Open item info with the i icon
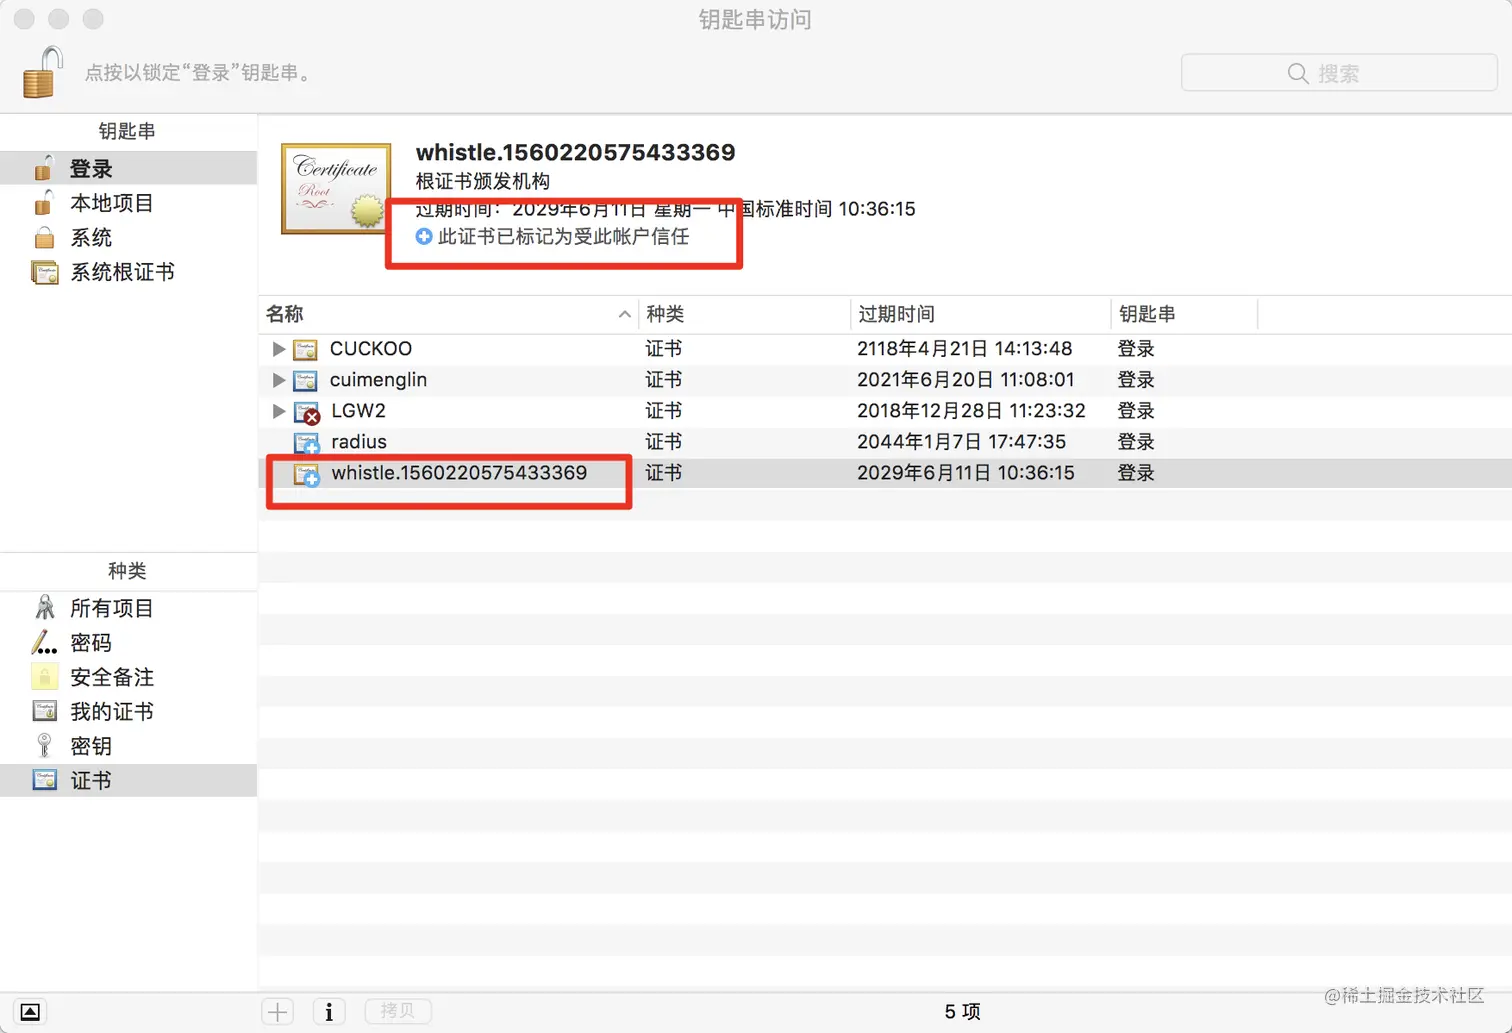This screenshot has width=1512, height=1033. click(329, 1011)
